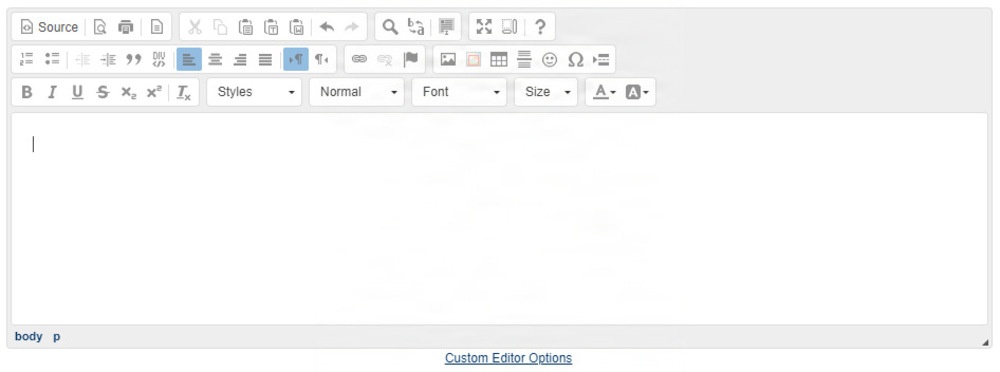Align text left
Image resolution: width=1000 pixels, height=372 pixels.
pyautogui.click(x=189, y=59)
